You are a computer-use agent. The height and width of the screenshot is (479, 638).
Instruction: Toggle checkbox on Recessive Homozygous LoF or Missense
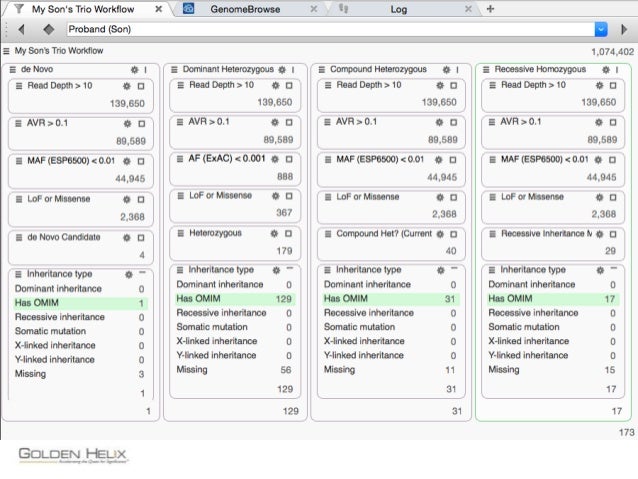pyautogui.click(x=613, y=197)
